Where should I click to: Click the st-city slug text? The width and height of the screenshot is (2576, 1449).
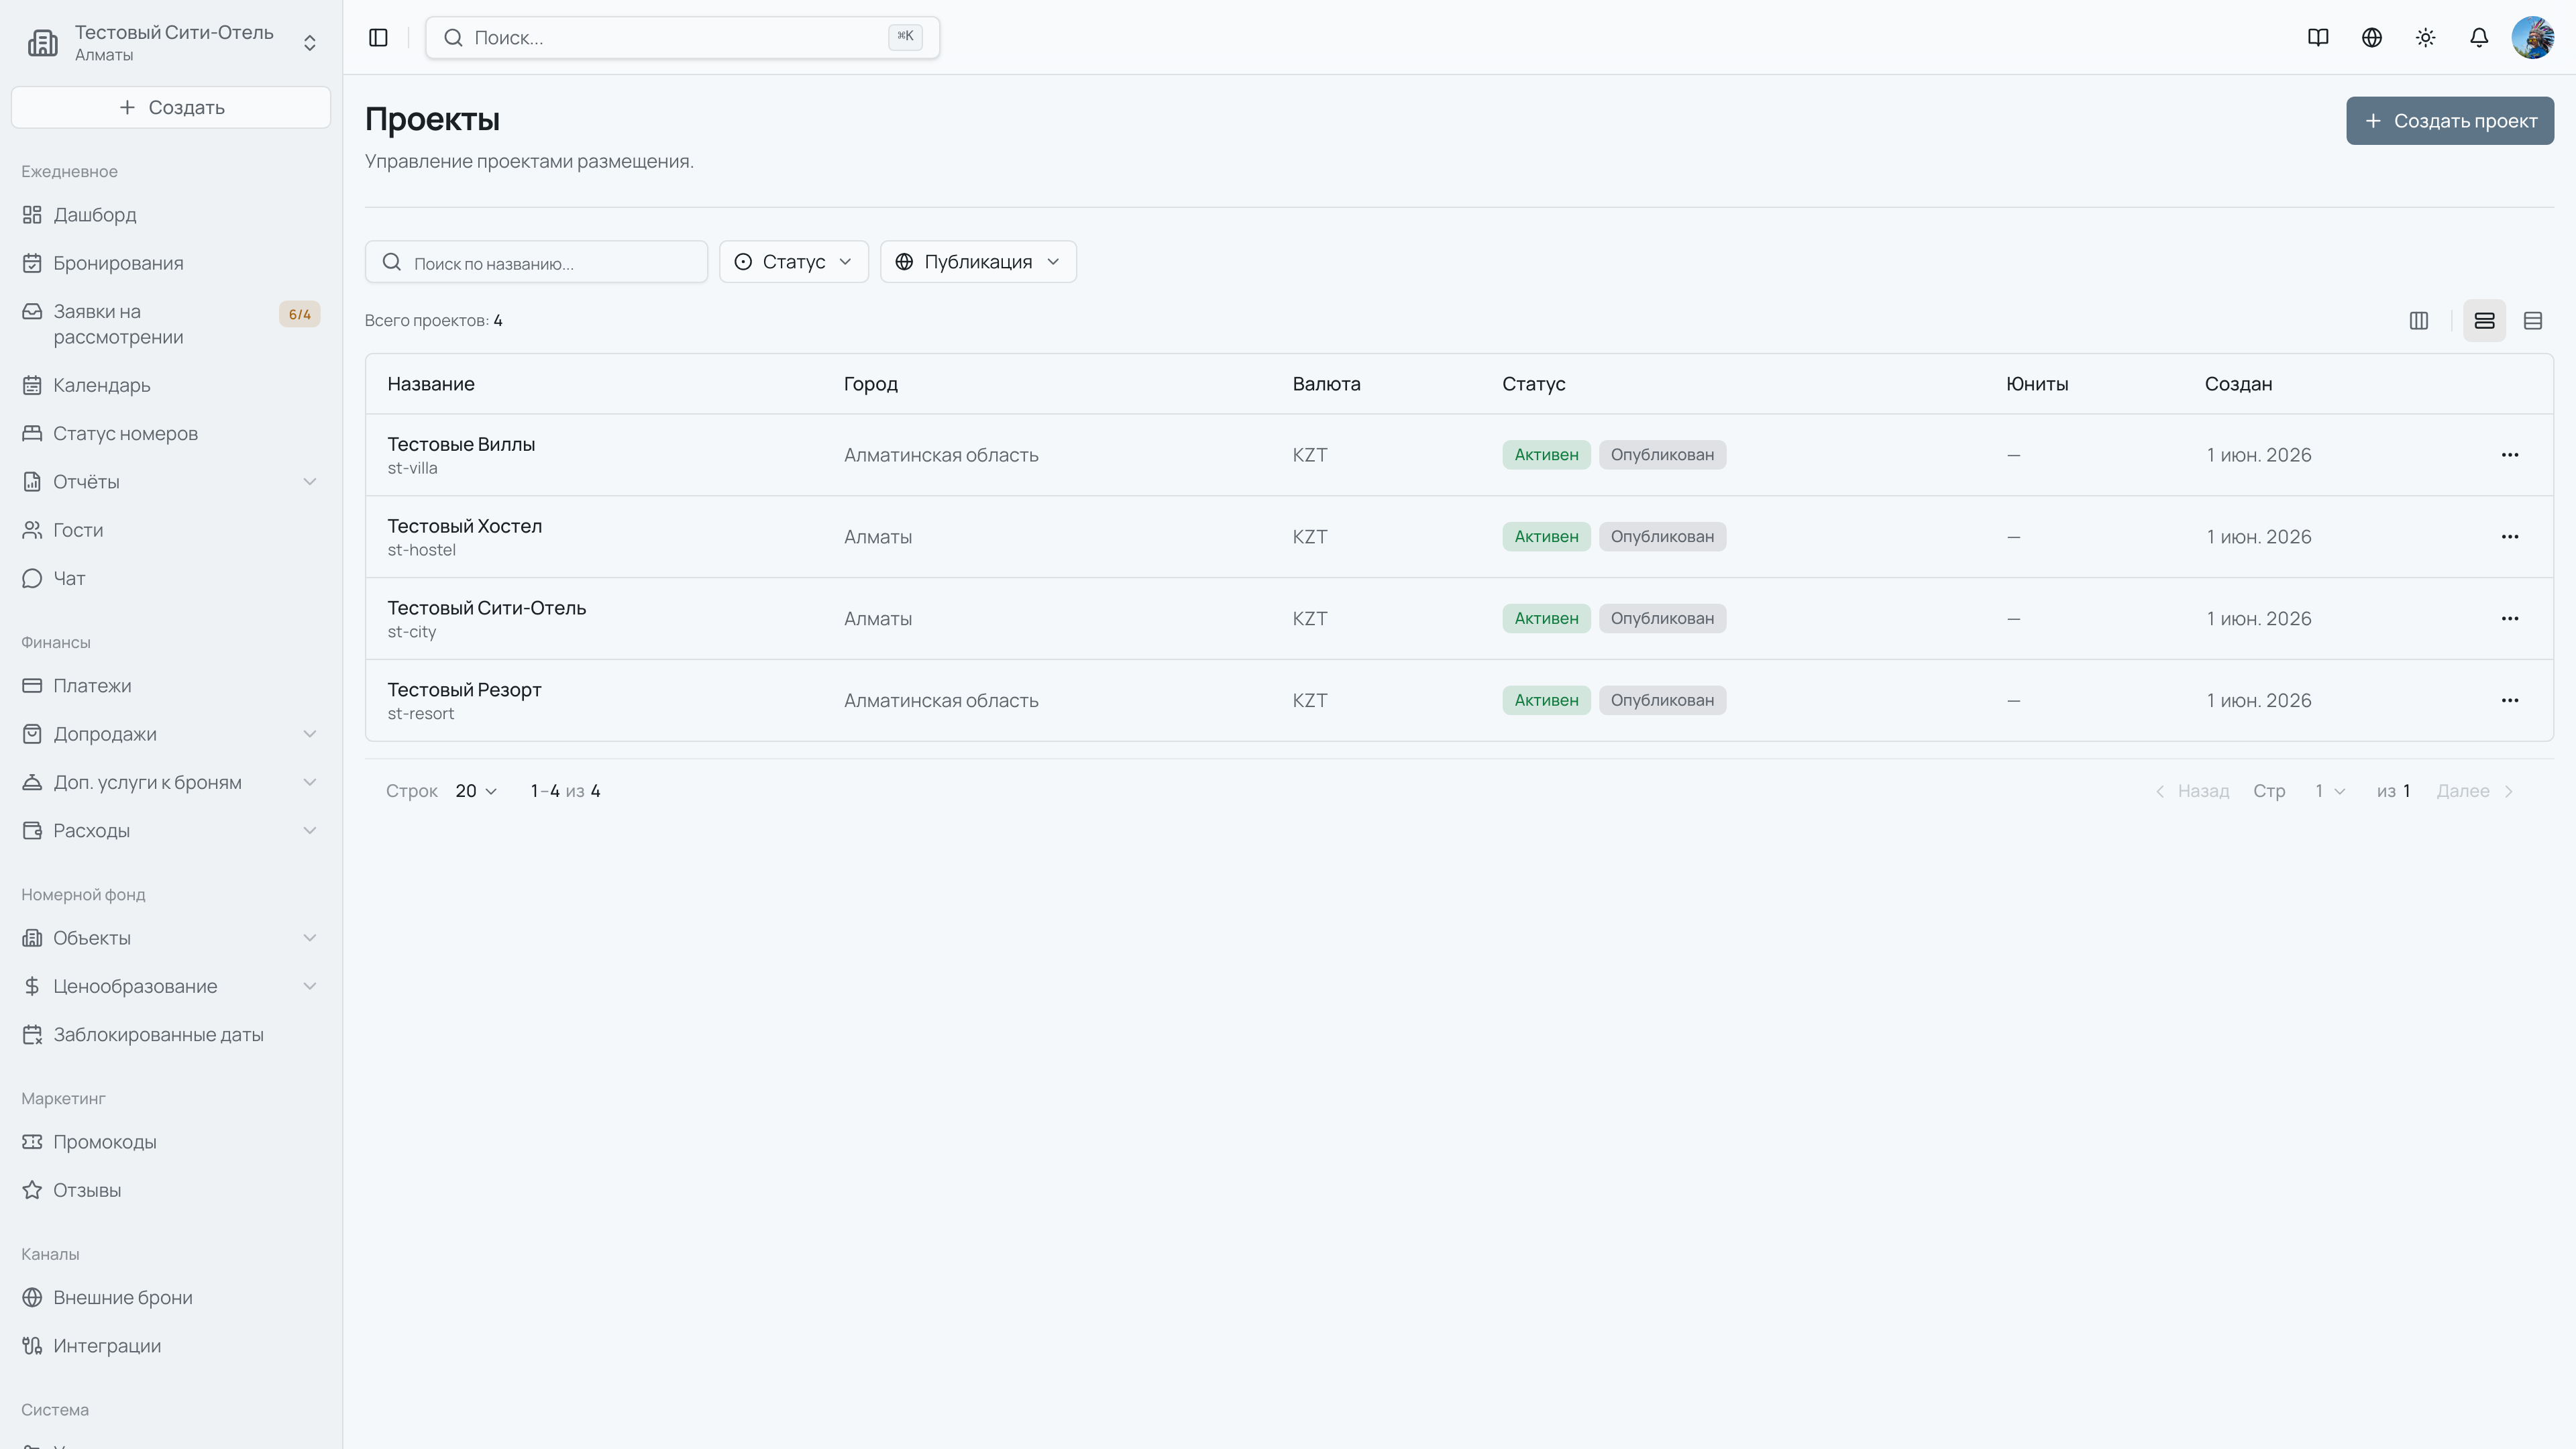point(412,632)
